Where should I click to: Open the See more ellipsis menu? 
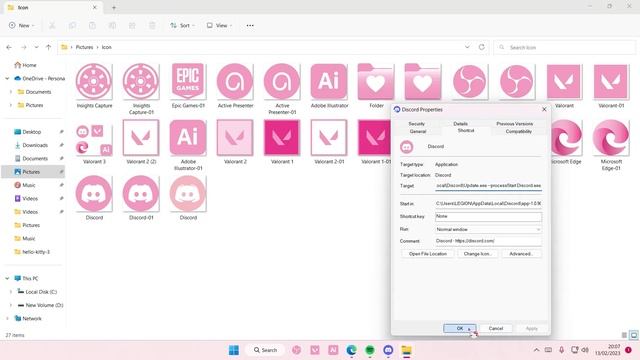coord(250,25)
